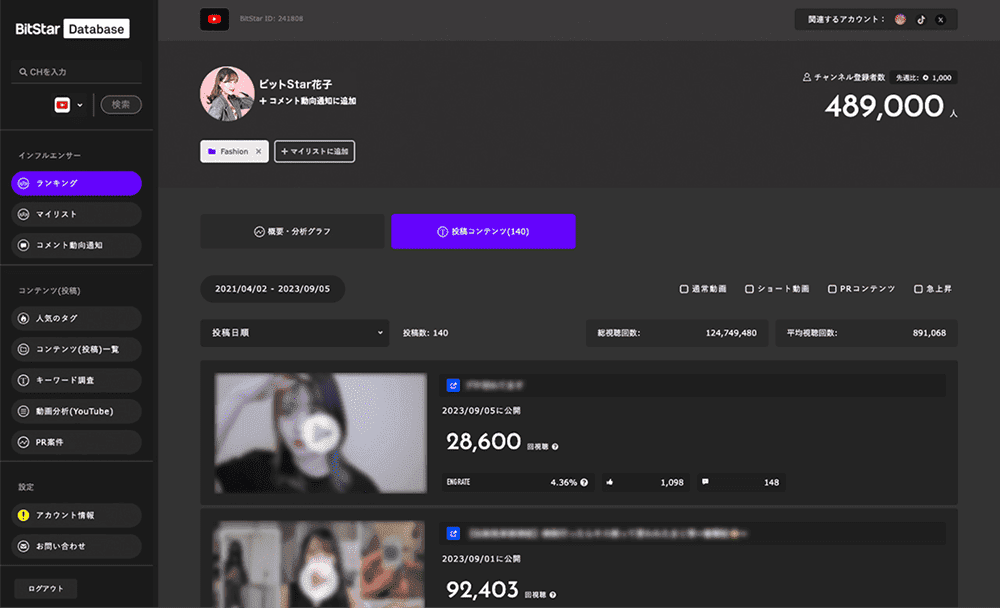The width and height of the screenshot is (1000, 608).
Task: Click the BitStar花子 profile avatar
Action: (x=227, y=93)
